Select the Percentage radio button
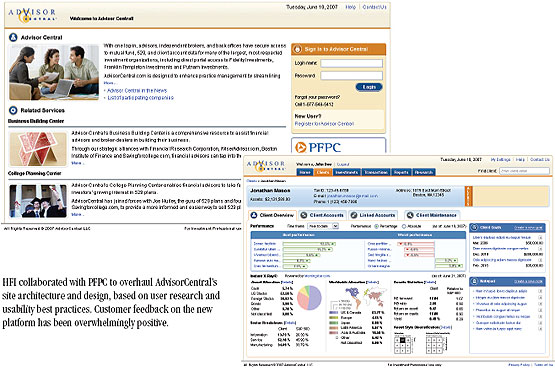The height and width of the screenshot is (371, 555). coord(376,226)
